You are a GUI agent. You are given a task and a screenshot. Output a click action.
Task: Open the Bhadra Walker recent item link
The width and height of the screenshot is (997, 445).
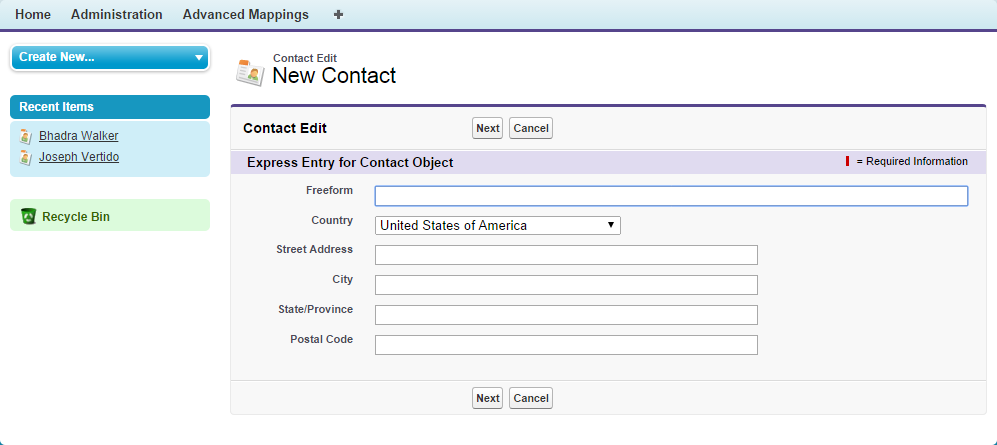(x=79, y=136)
